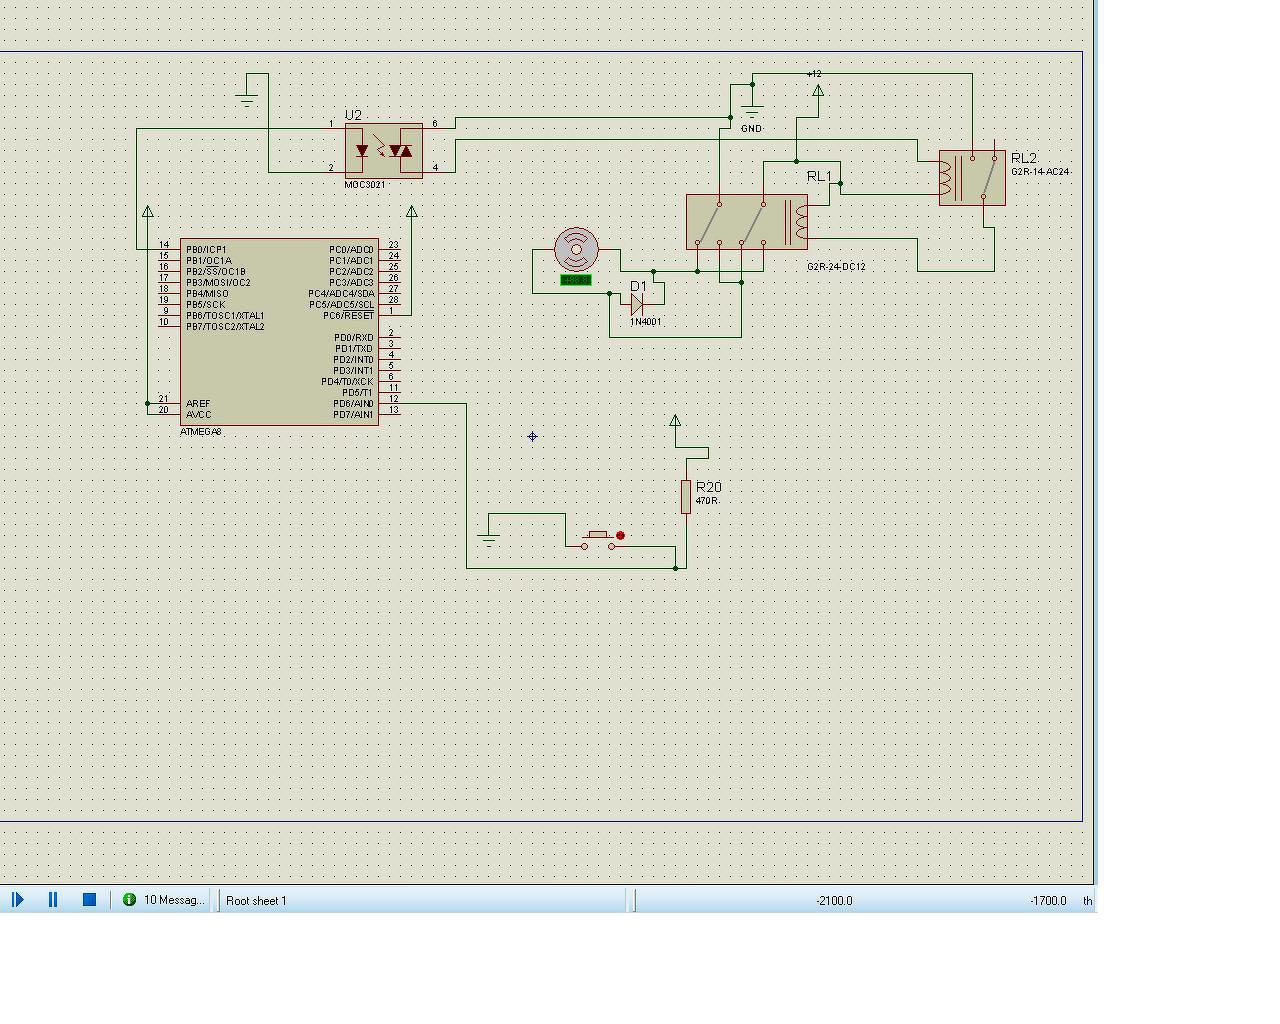The width and height of the screenshot is (1280, 1024).
Task: Select the power terminal above PC6/RESET wire
Action: [412, 212]
